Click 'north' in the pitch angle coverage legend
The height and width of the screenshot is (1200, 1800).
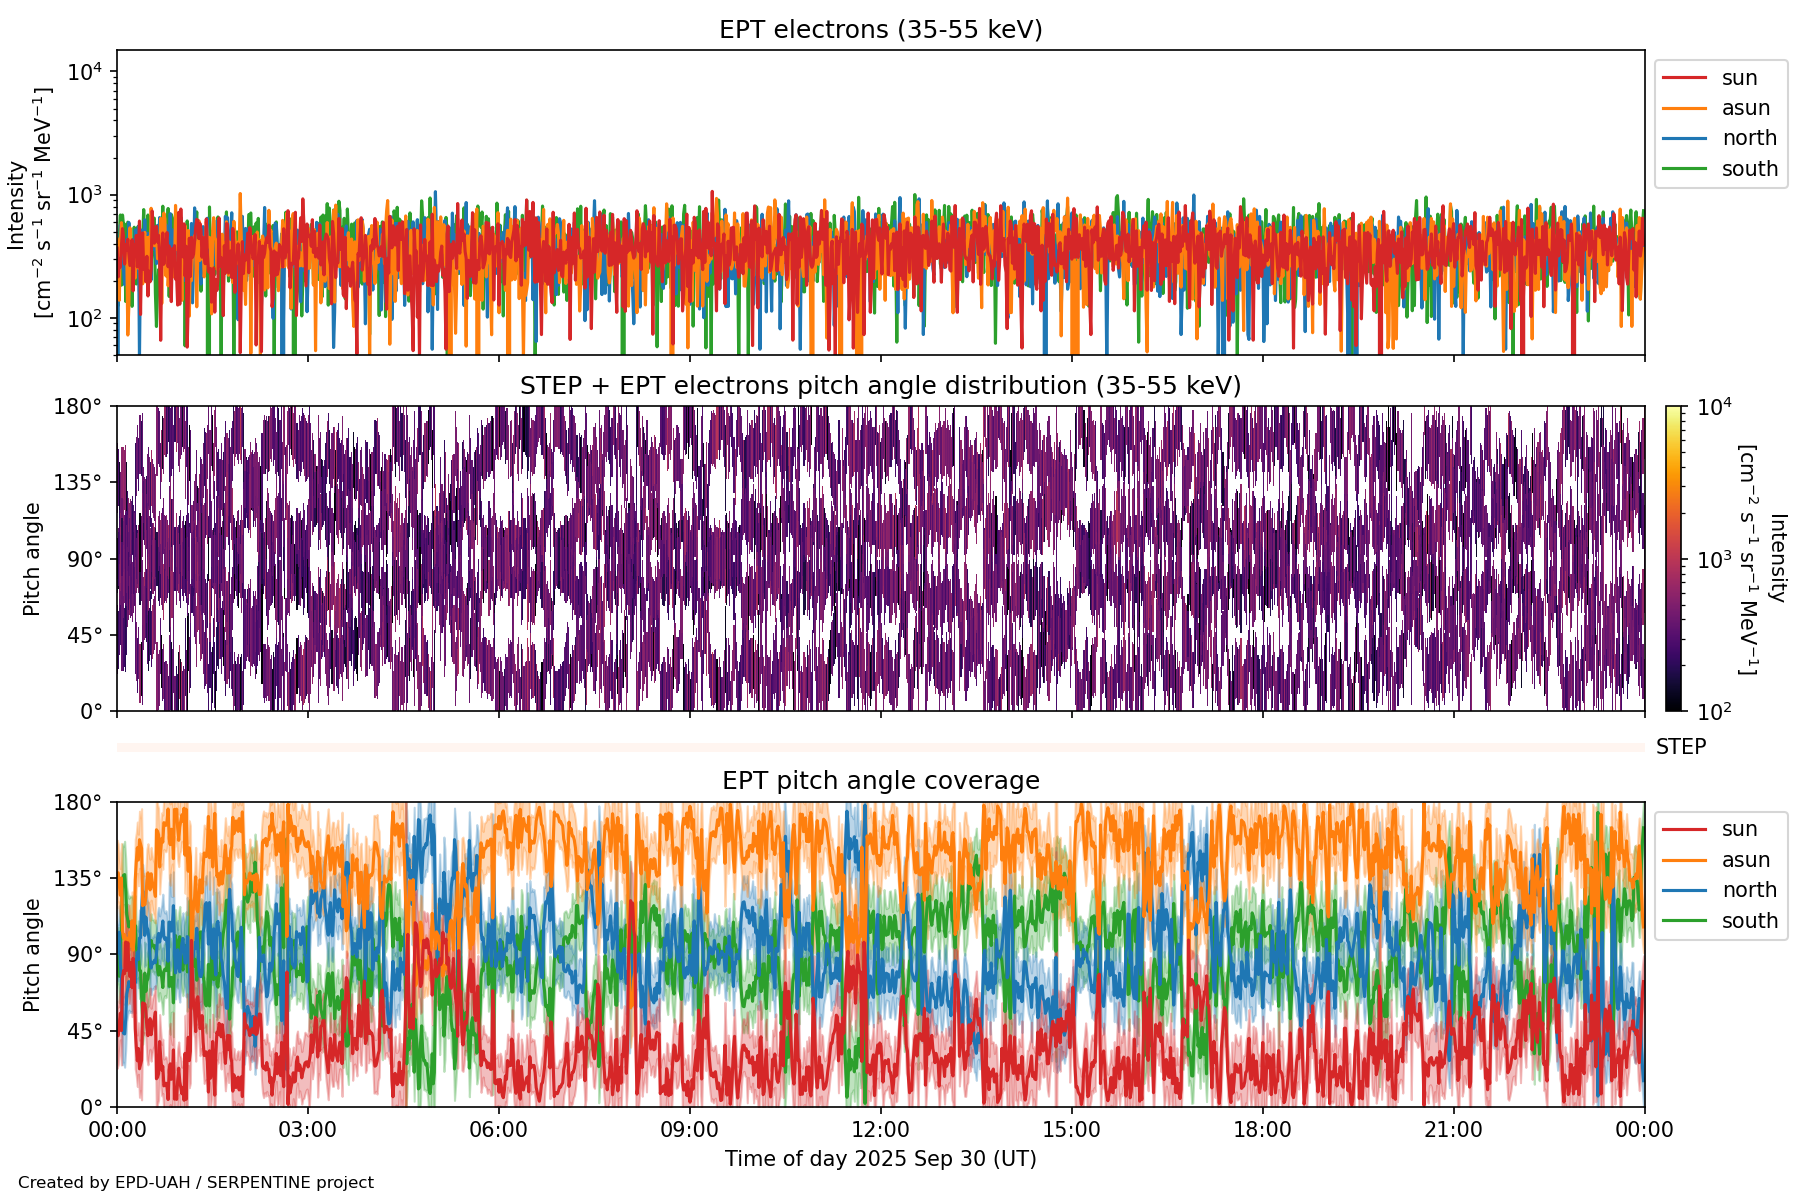pyautogui.click(x=1748, y=890)
